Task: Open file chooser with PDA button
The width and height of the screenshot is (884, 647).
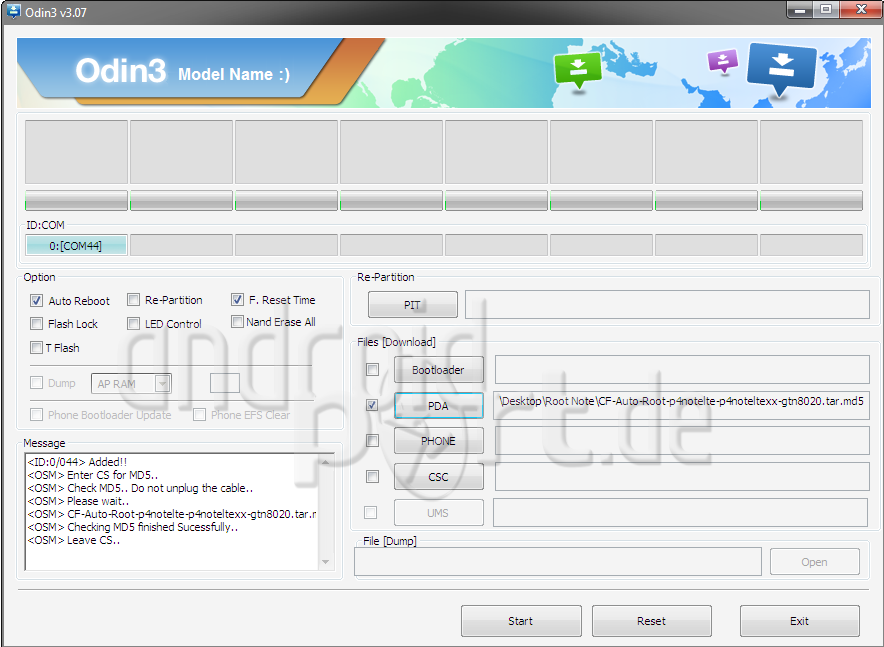Action: coord(438,406)
